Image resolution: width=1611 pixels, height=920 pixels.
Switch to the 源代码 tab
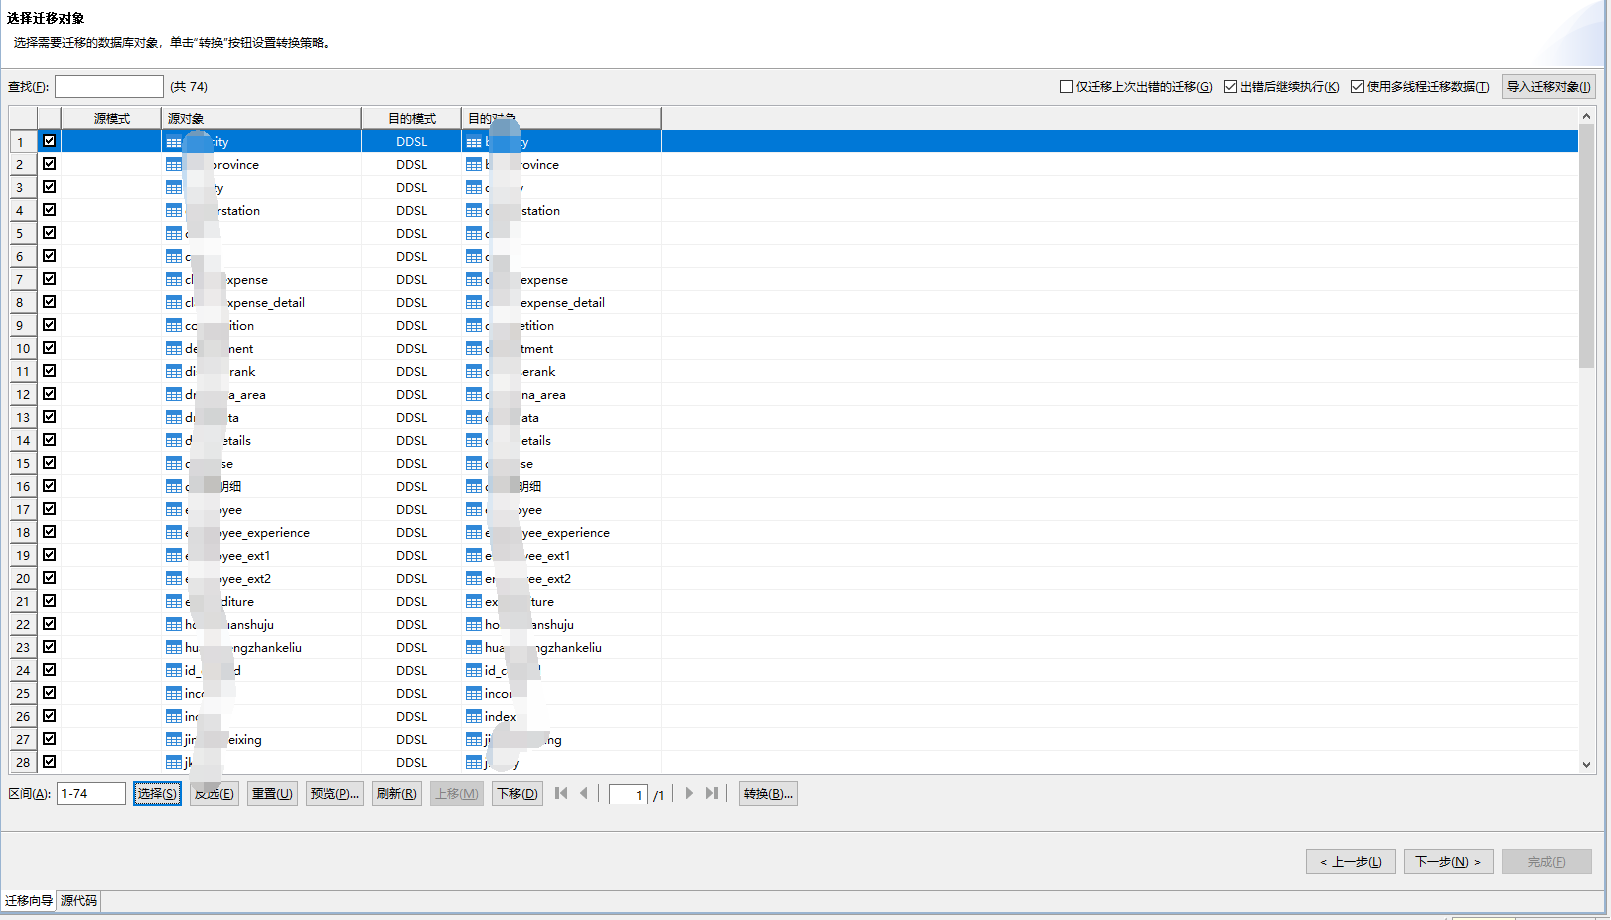pos(79,901)
